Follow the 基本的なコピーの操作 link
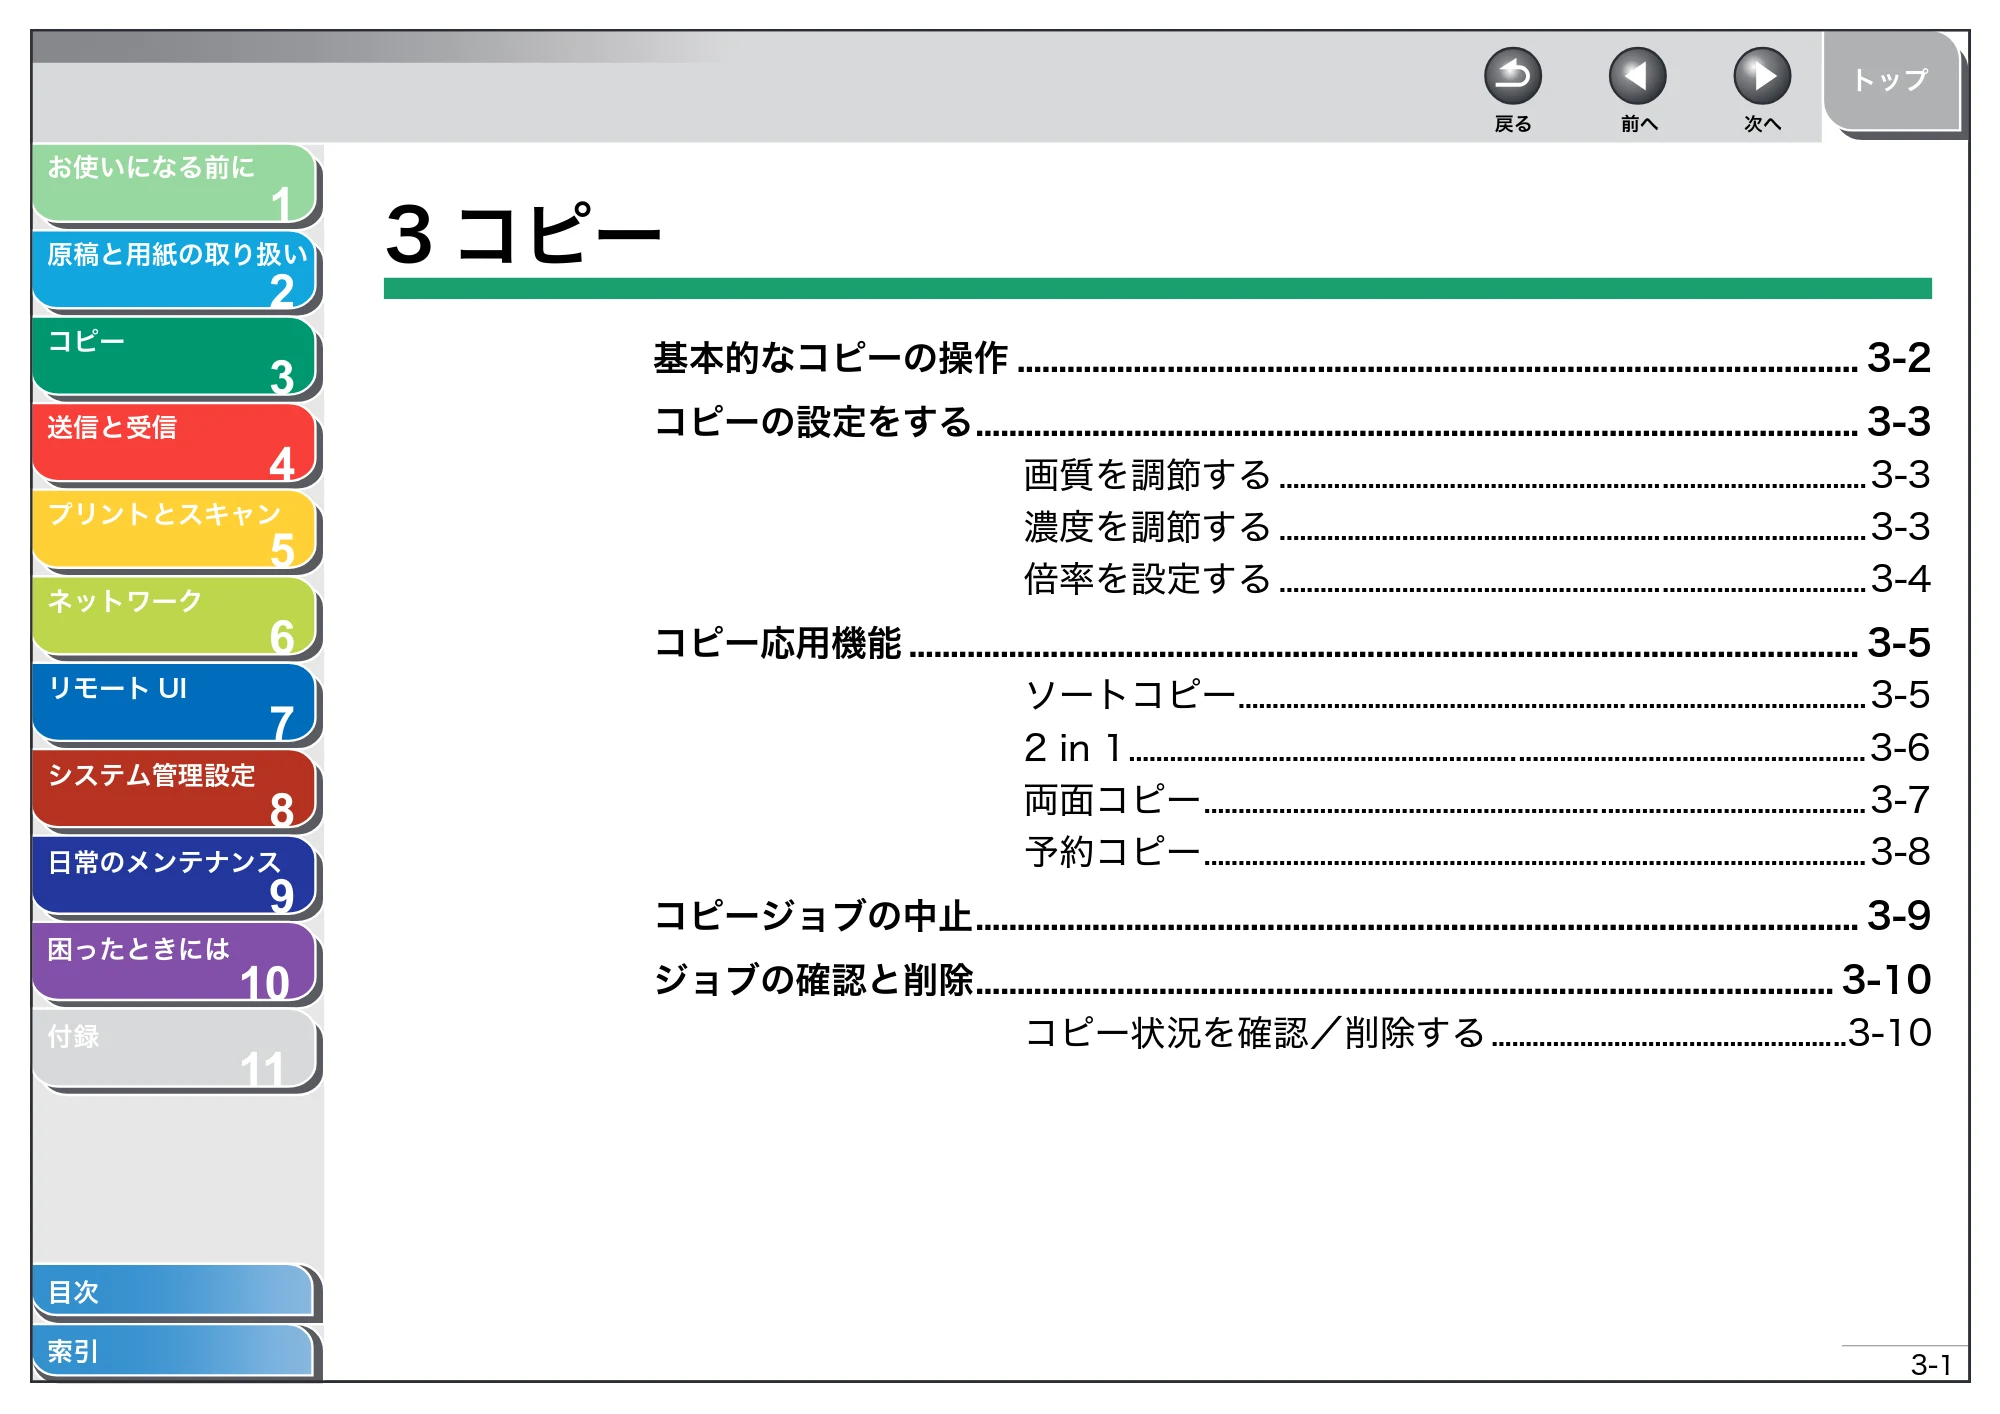 point(830,358)
